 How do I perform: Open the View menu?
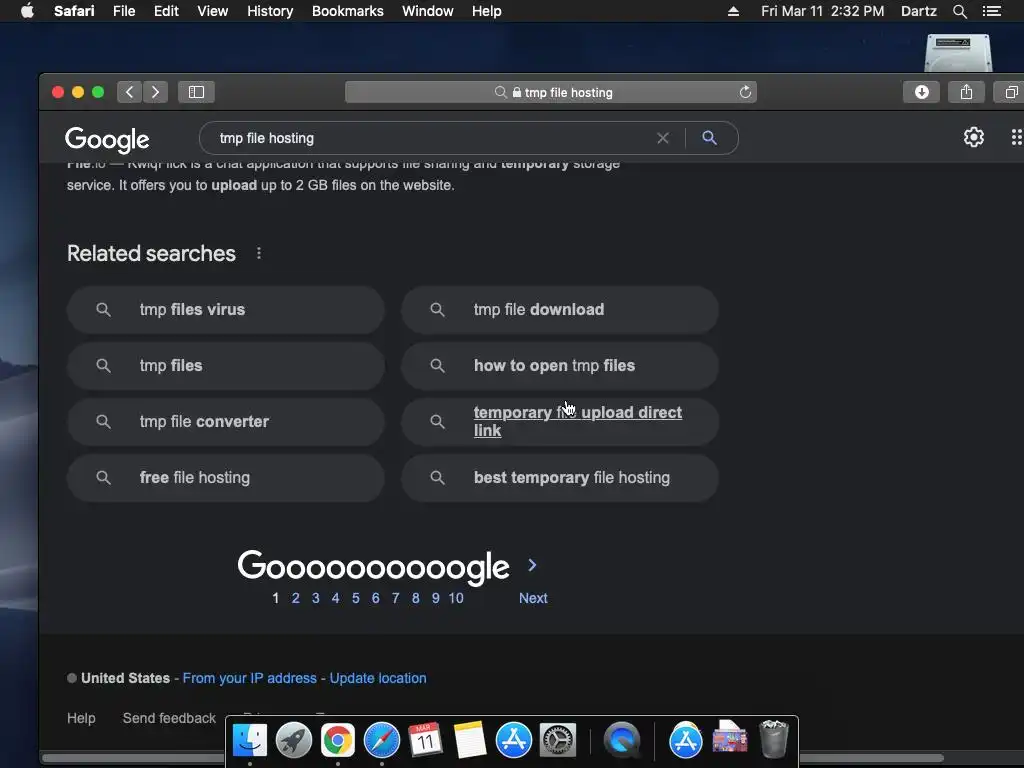click(x=212, y=11)
